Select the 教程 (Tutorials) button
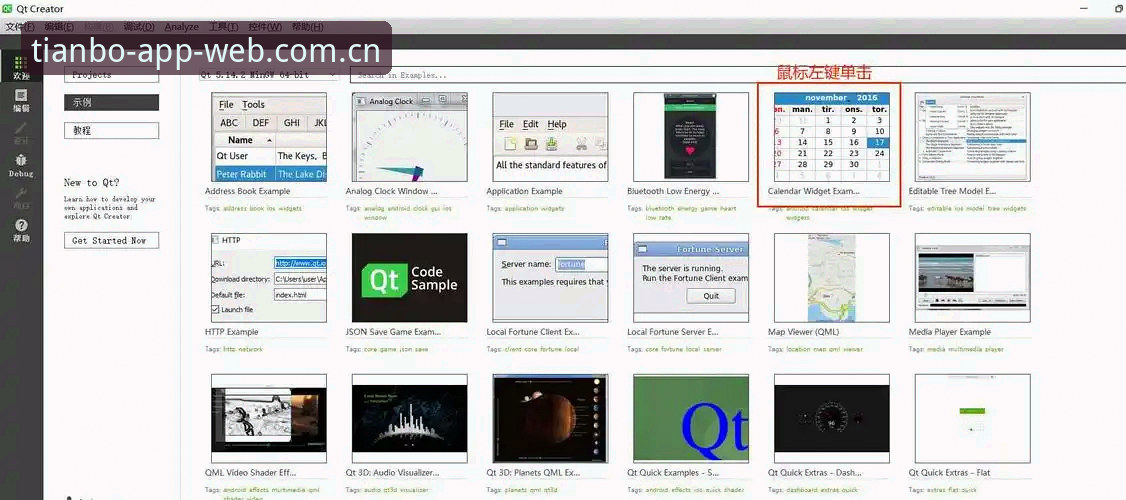 111,131
